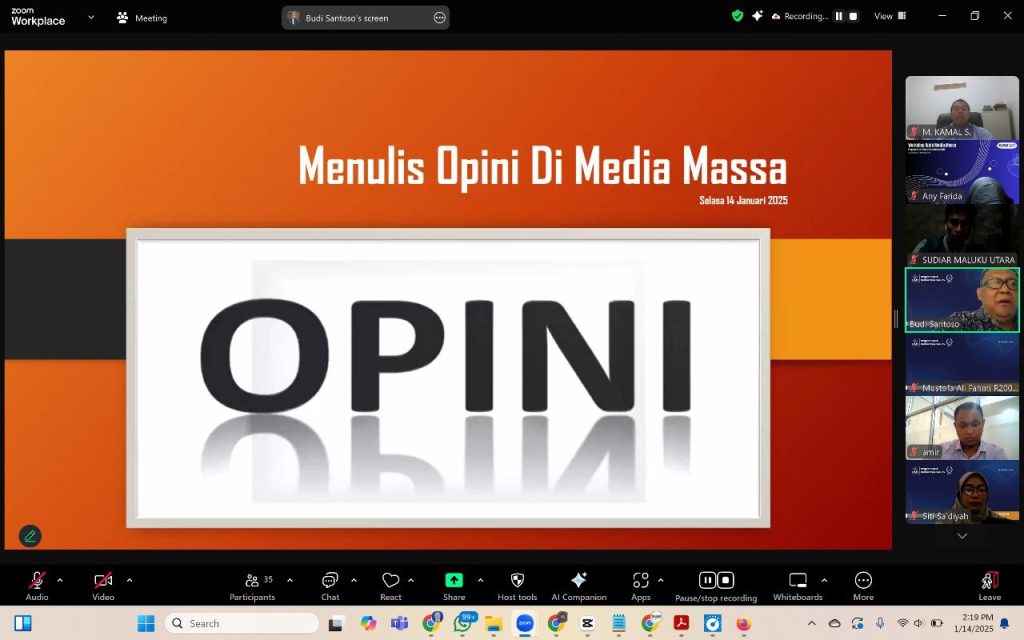Image resolution: width=1024 pixels, height=640 pixels.
Task: Open the More options menu
Action: click(862, 583)
